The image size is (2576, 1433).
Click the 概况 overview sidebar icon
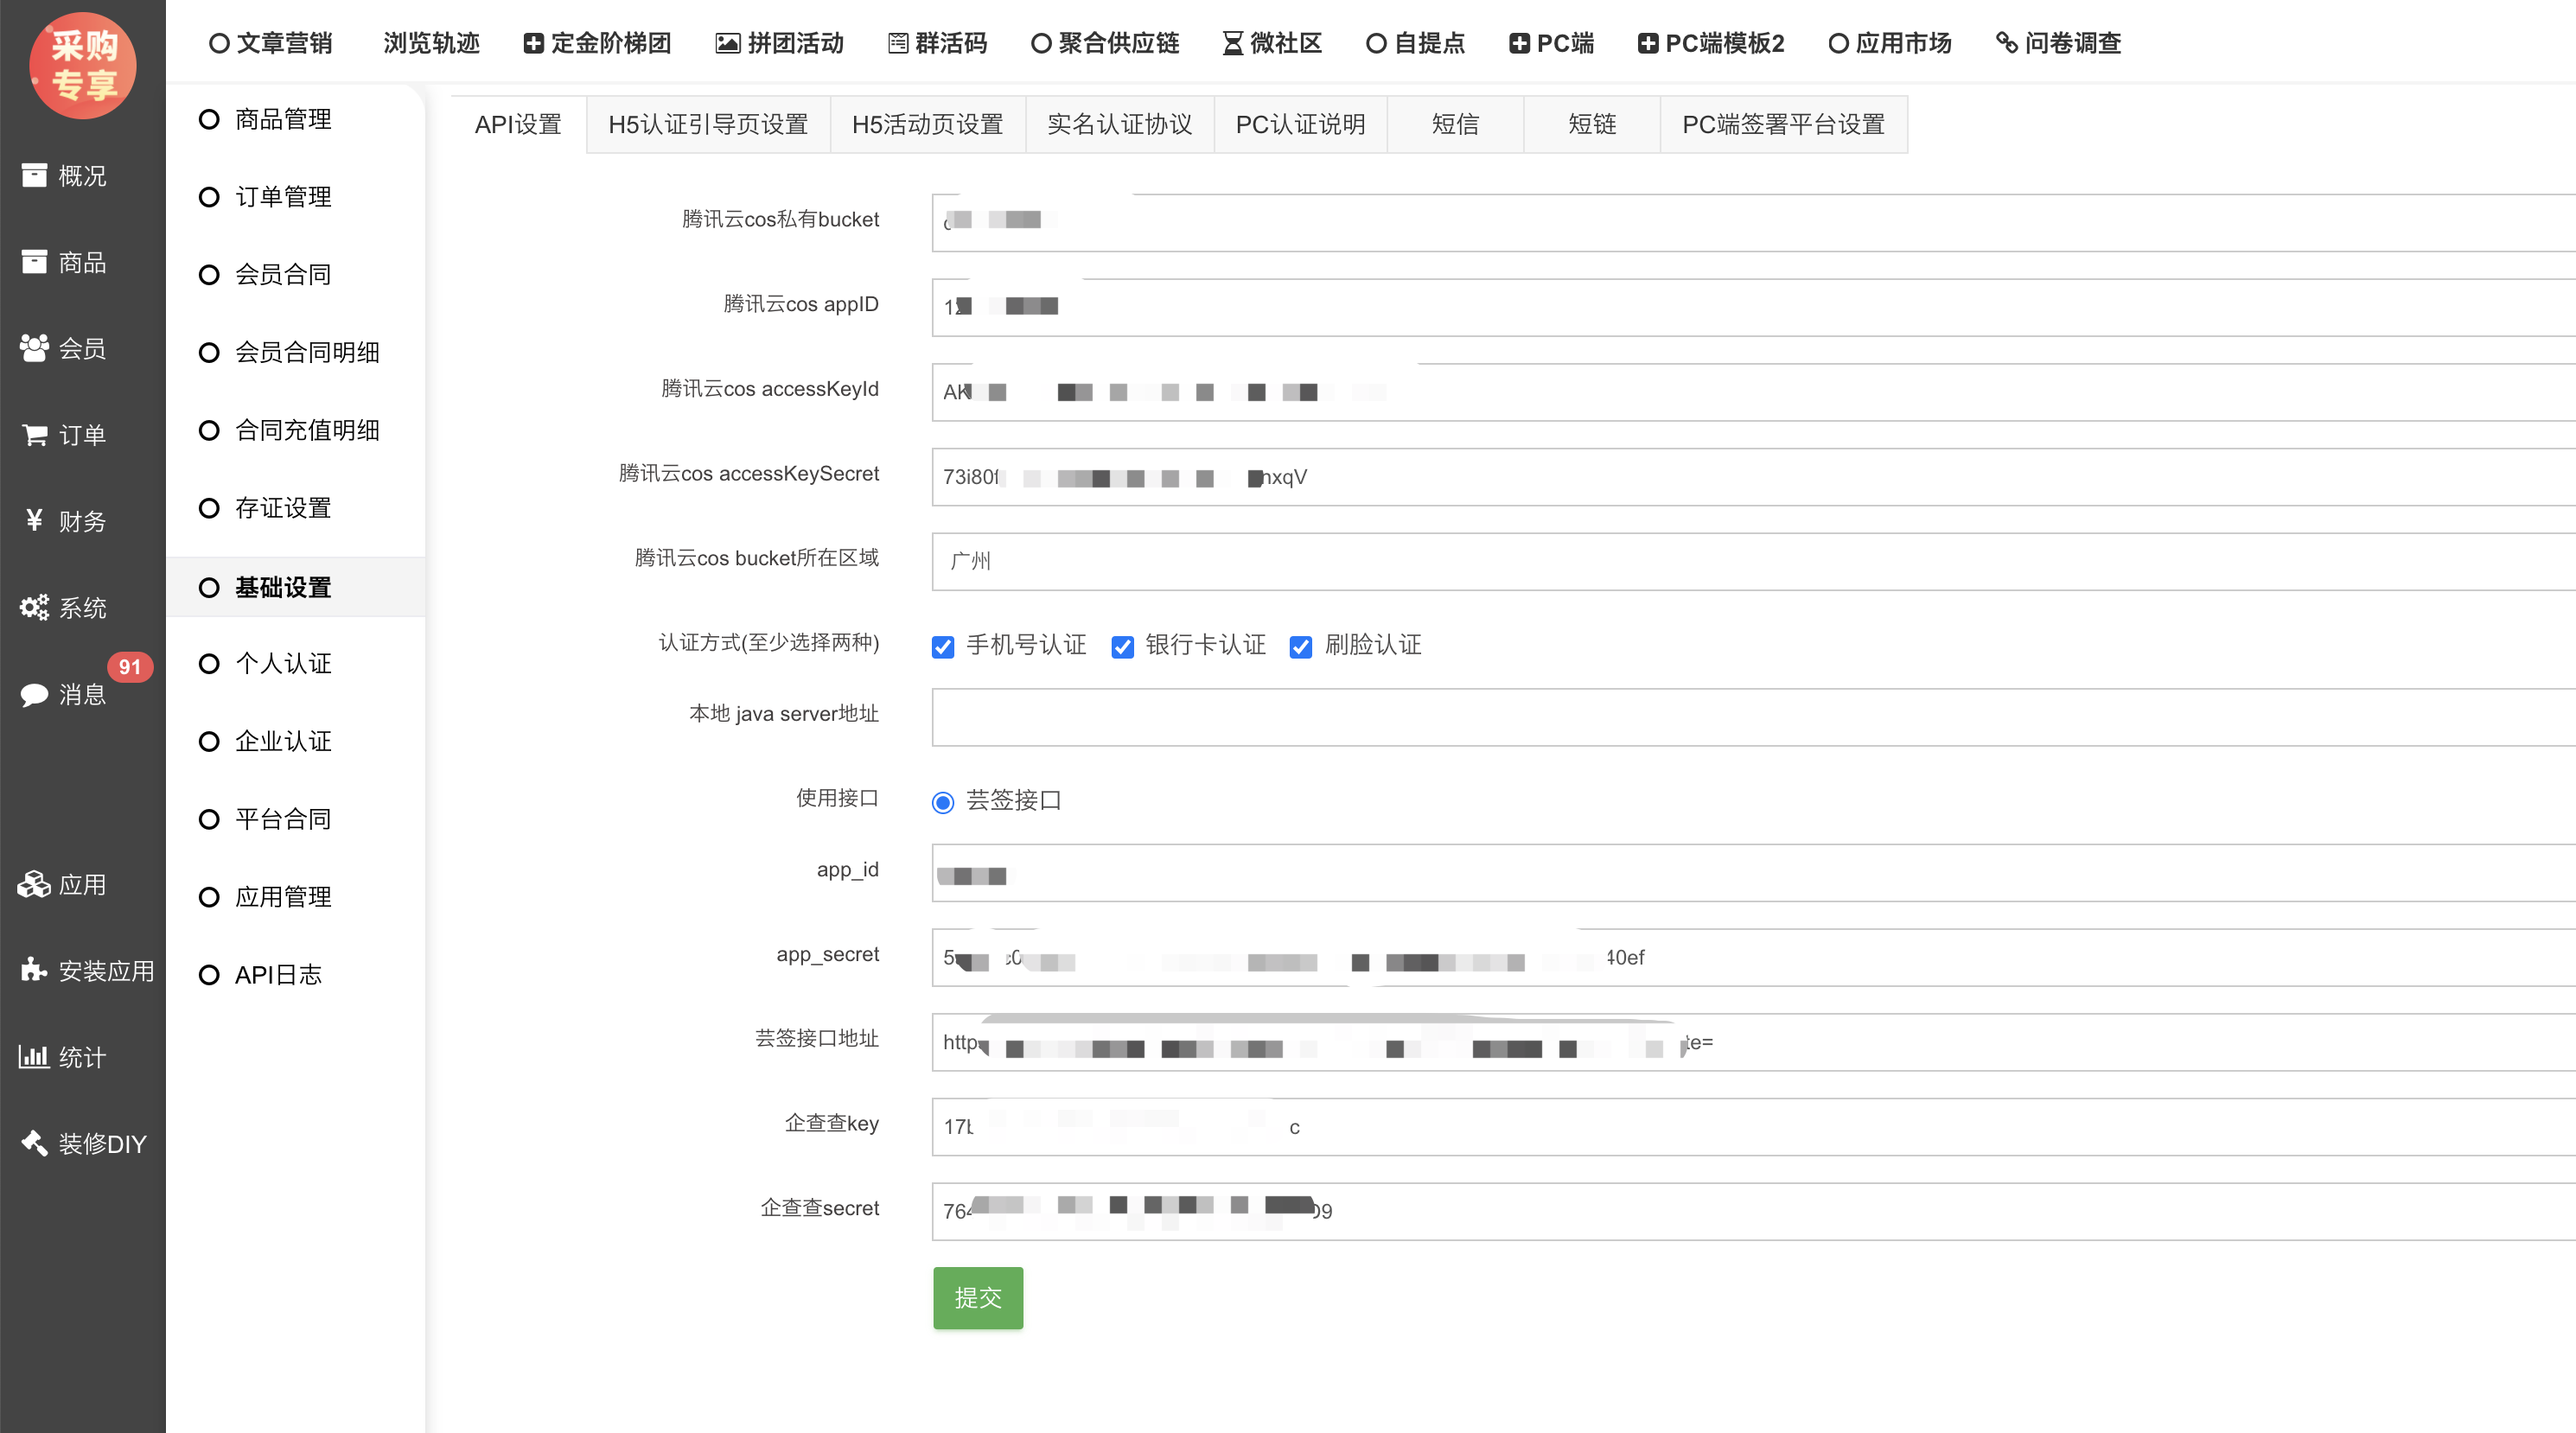(34, 175)
